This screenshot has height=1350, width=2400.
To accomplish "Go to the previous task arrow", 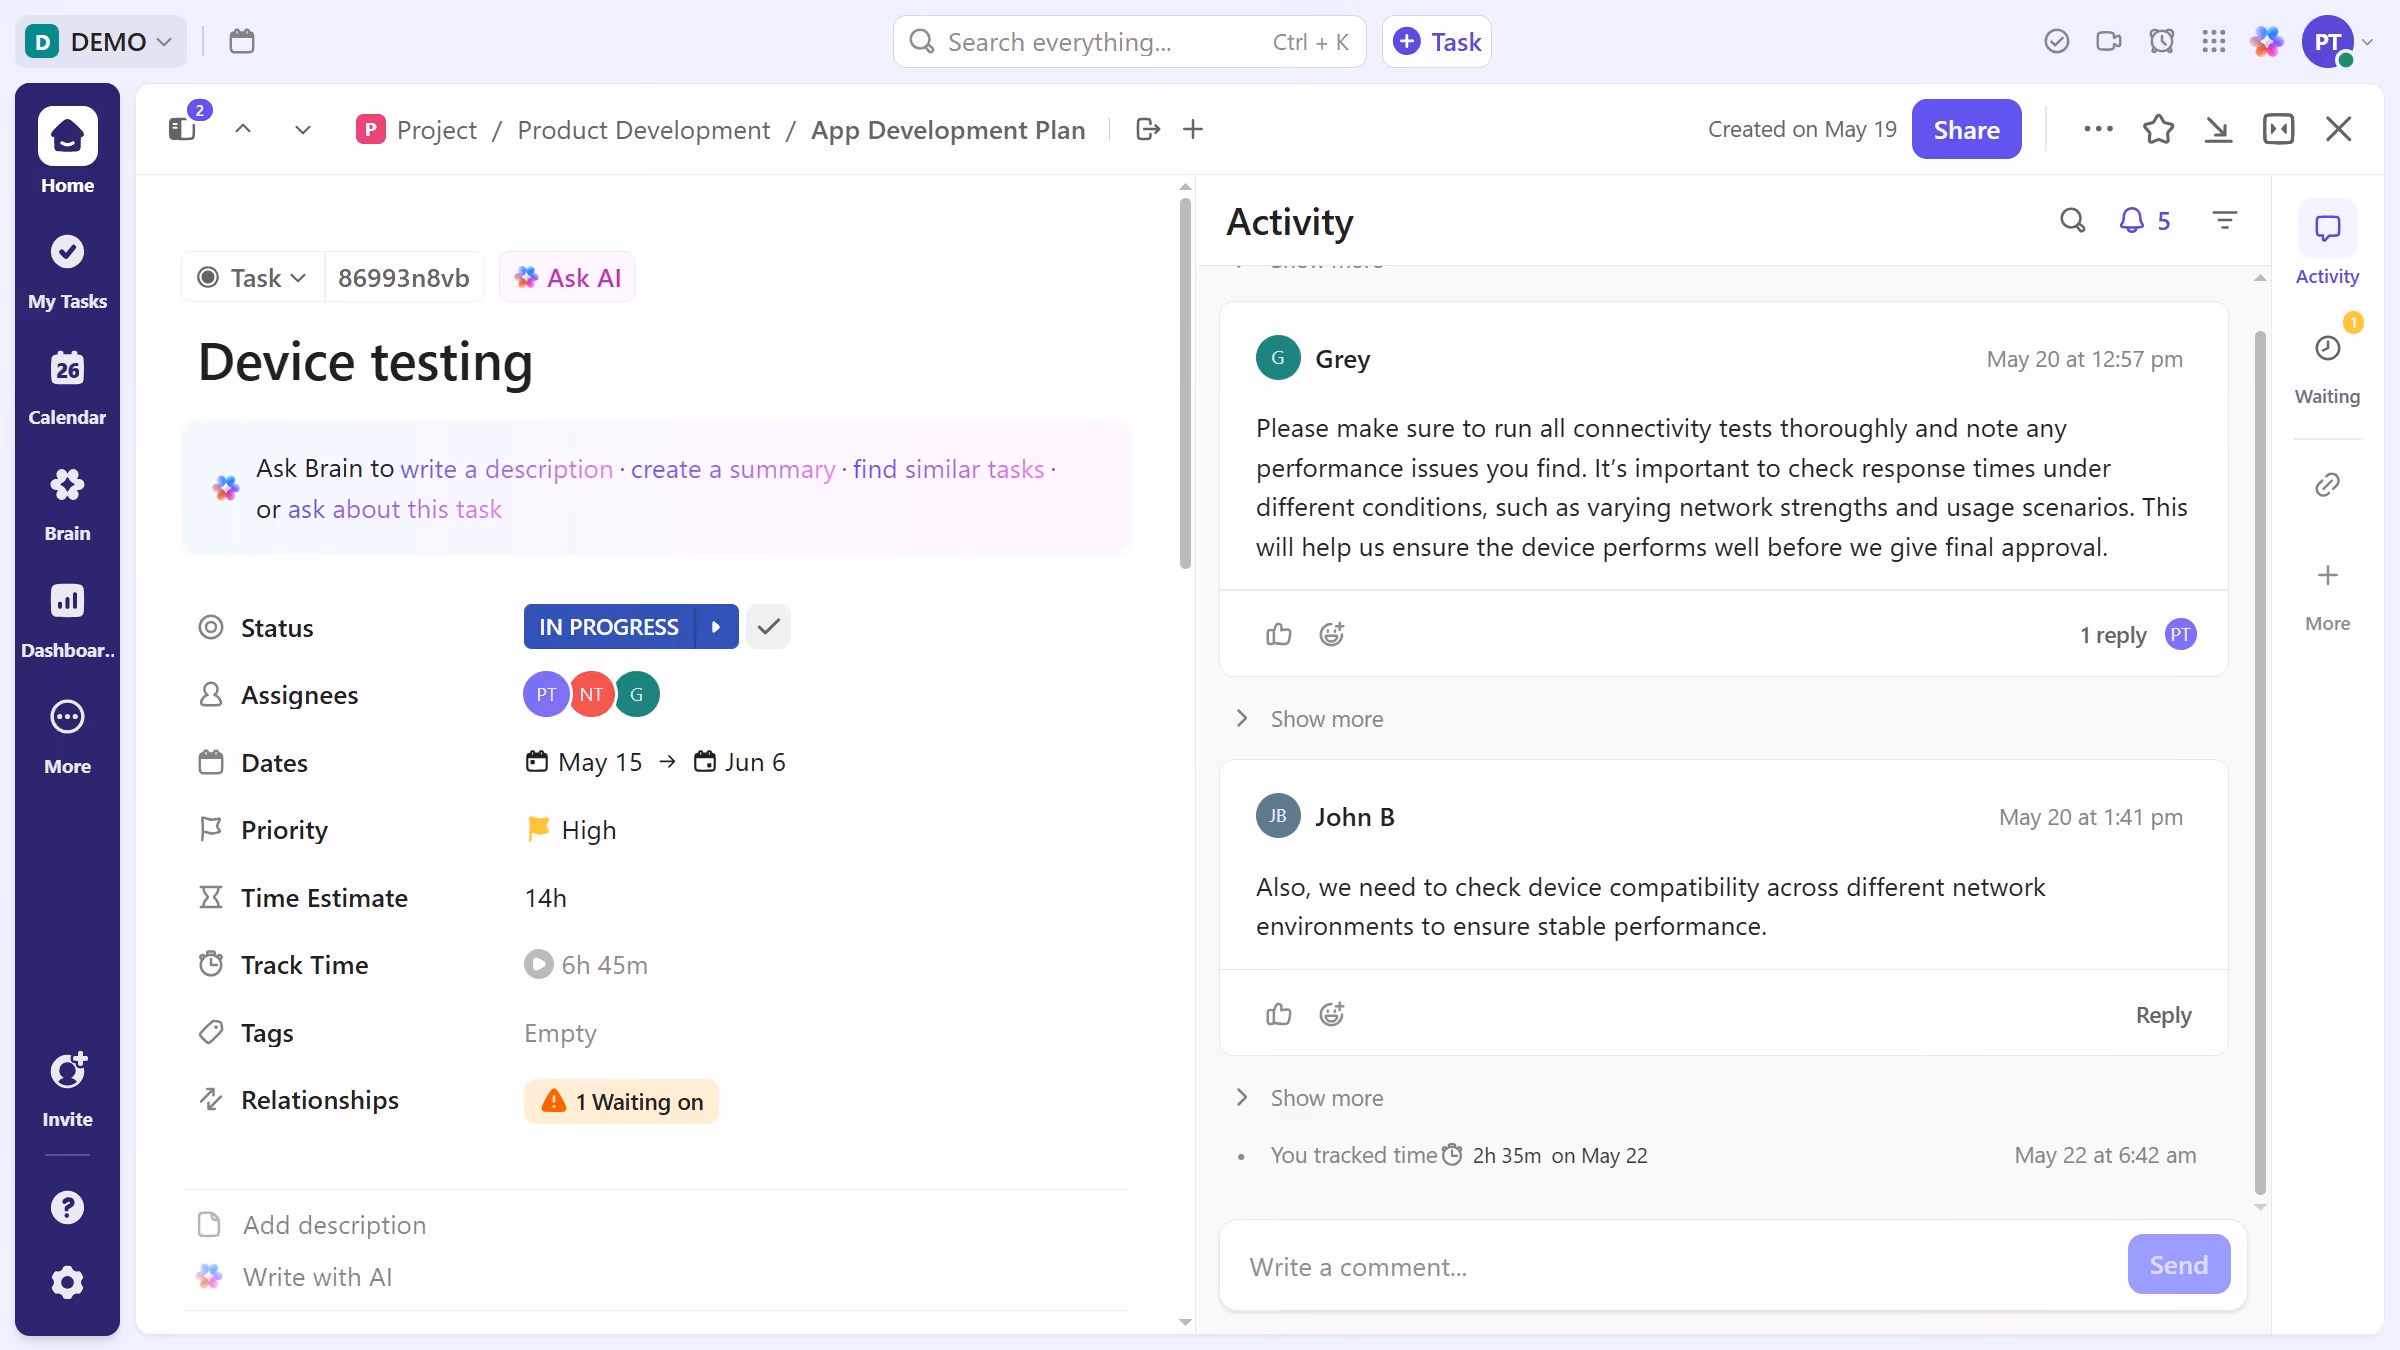I will pyautogui.click(x=243, y=129).
